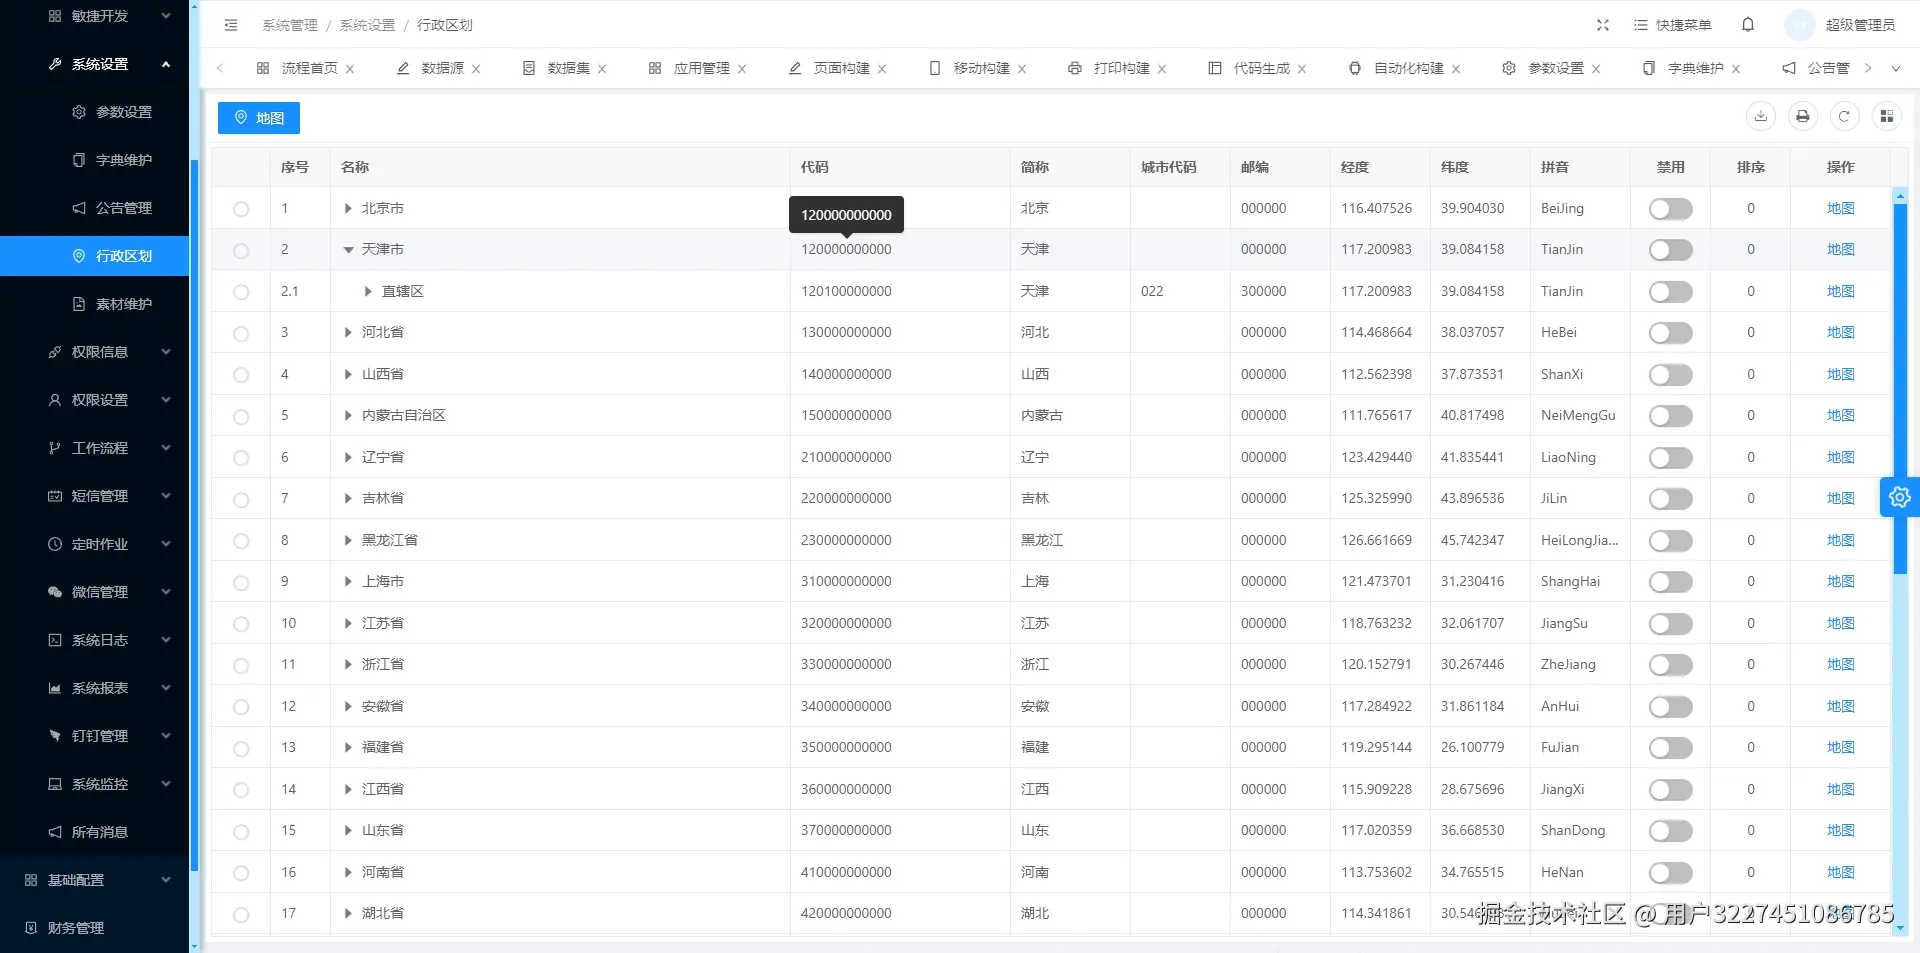Close the 移动构建 tab

click(1022, 69)
